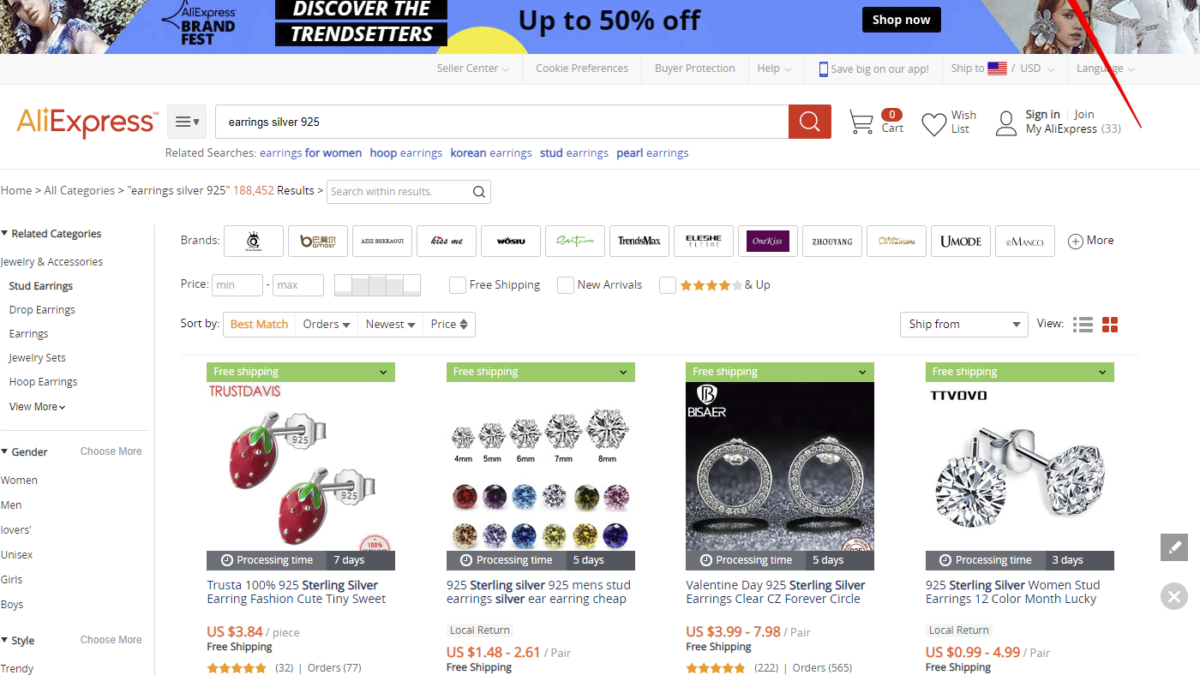Screen dimensions: 1200x675
Task: Open the Seller Center menu
Action: (472, 69)
